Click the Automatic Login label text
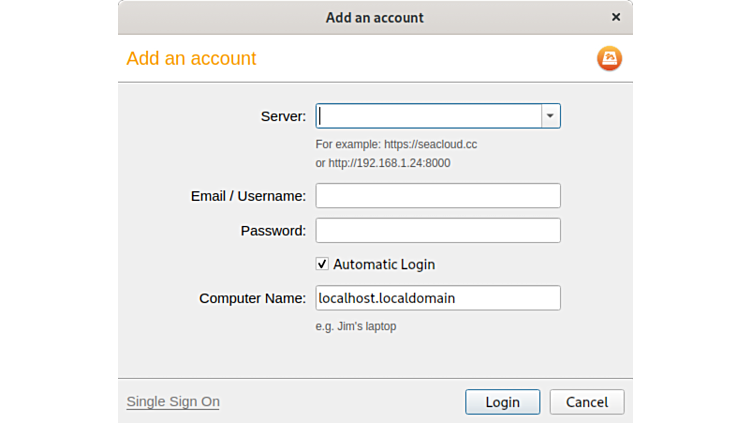 [x=384, y=265]
